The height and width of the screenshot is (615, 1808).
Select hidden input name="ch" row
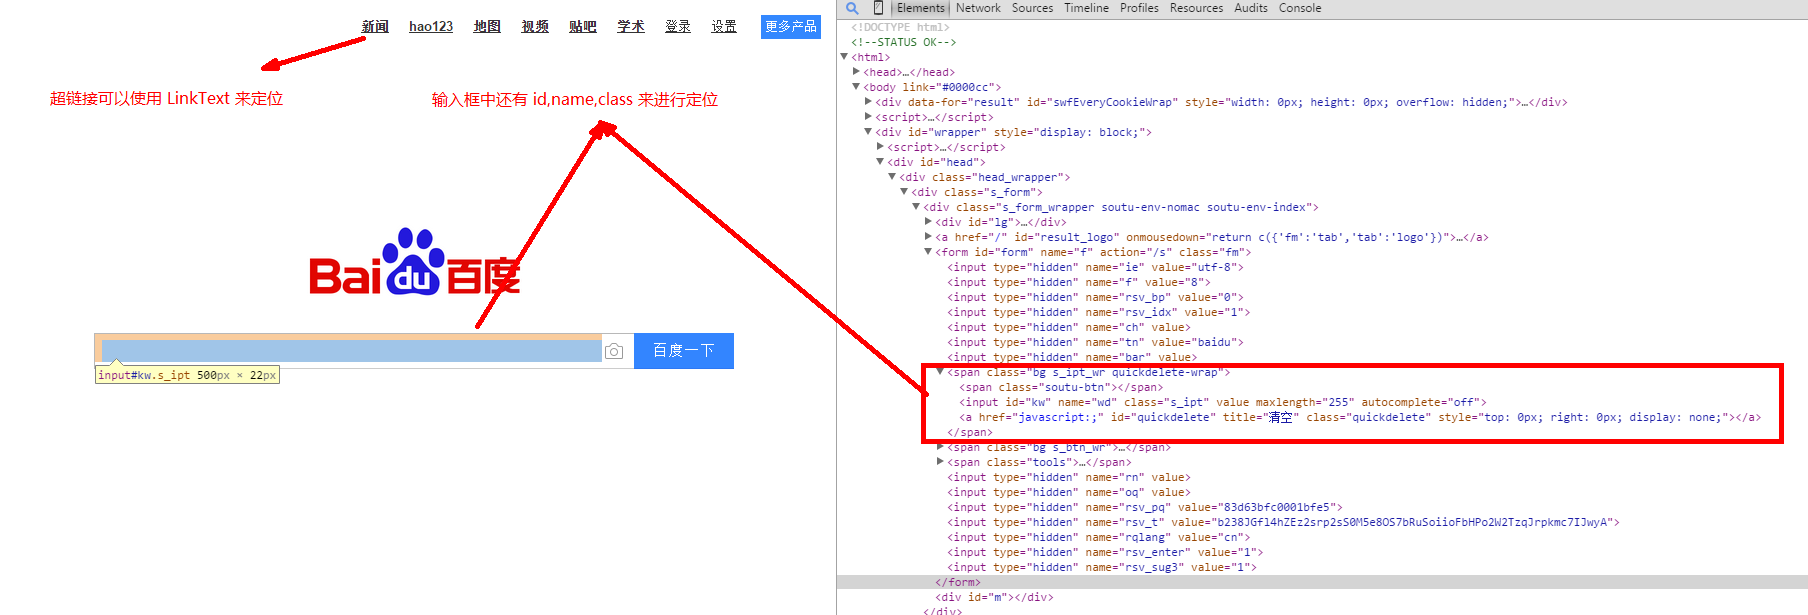coord(1069,327)
